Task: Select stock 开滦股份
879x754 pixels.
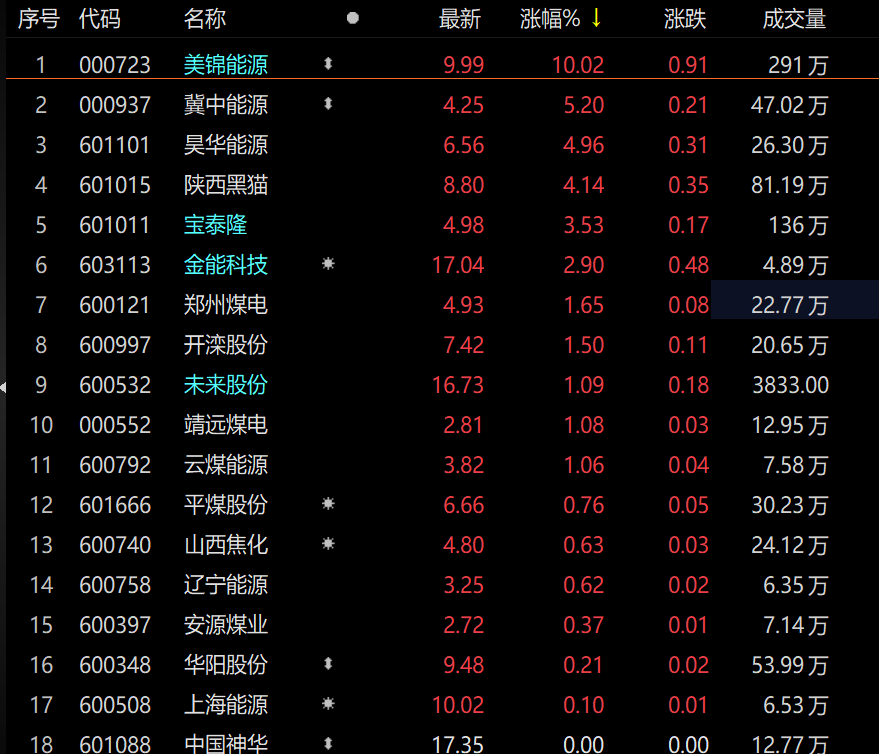Action: 226,345
